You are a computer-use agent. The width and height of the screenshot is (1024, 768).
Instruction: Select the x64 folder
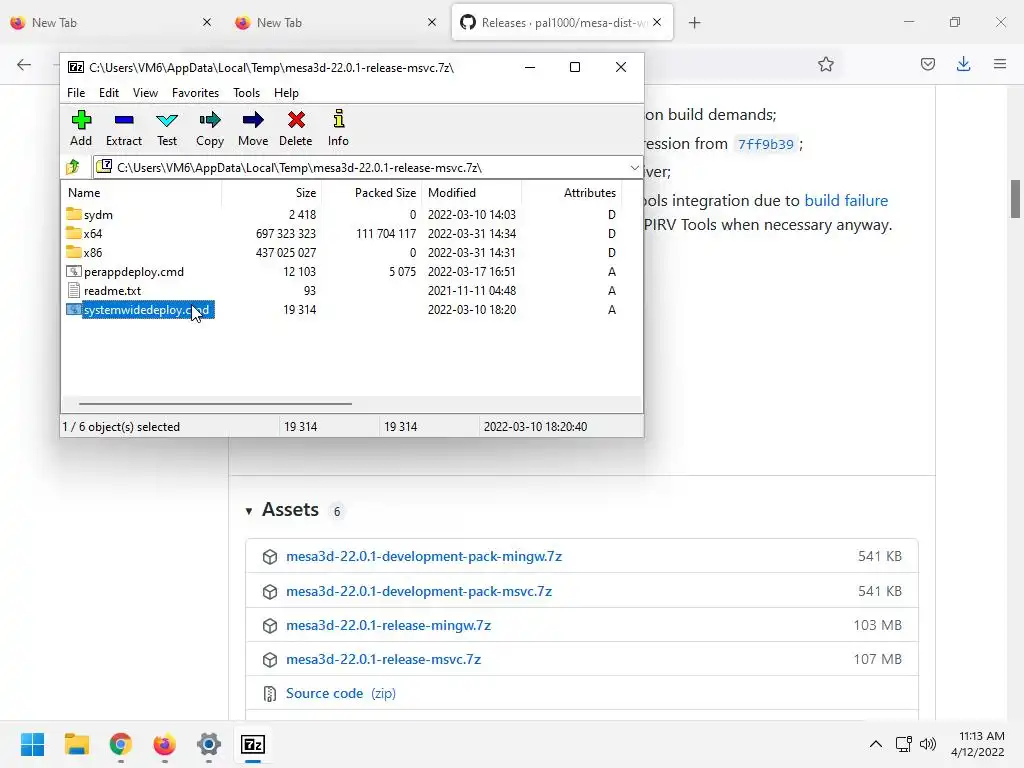pyautogui.click(x=93, y=234)
